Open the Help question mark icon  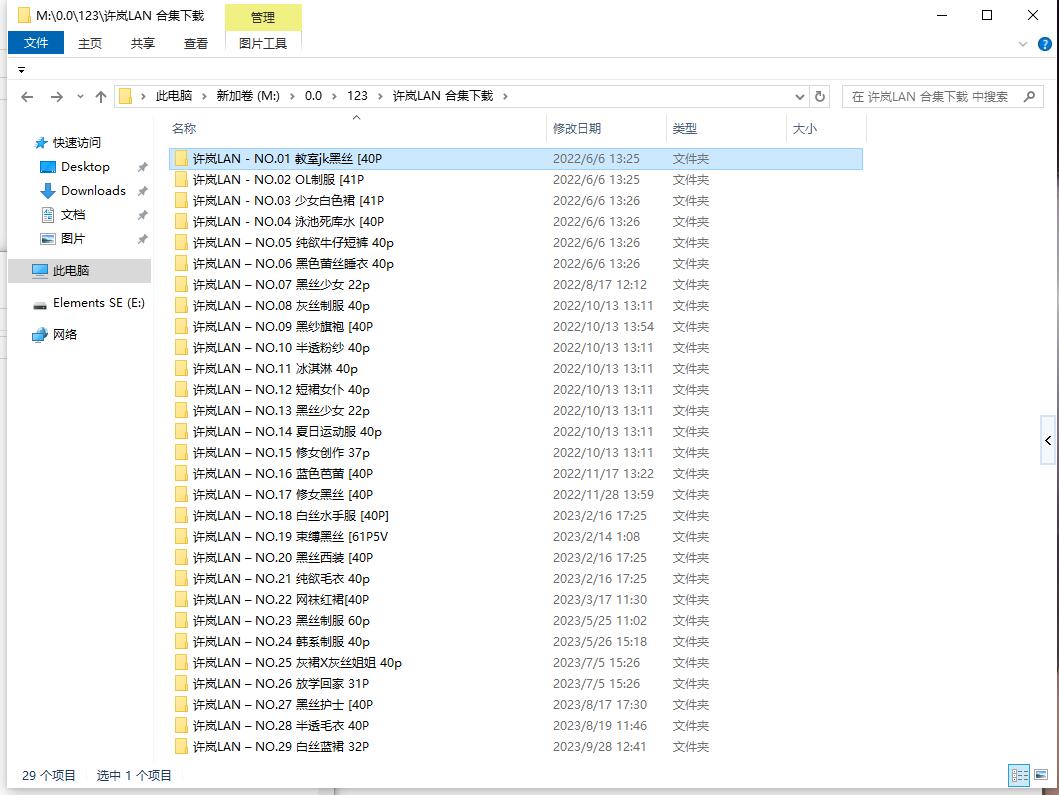coord(1044,45)
